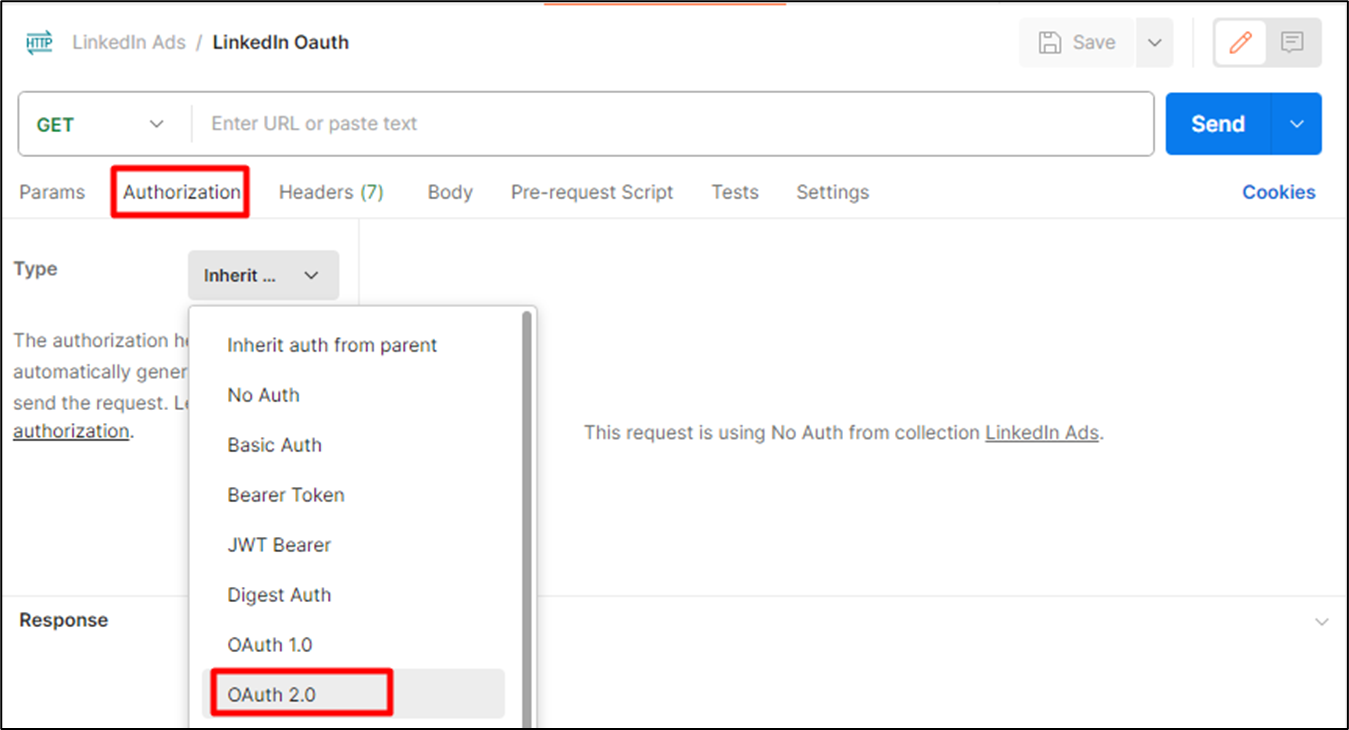This screenshot has height=730, width=1349.
Task: Click the Send button
Action: point(1218,124)
